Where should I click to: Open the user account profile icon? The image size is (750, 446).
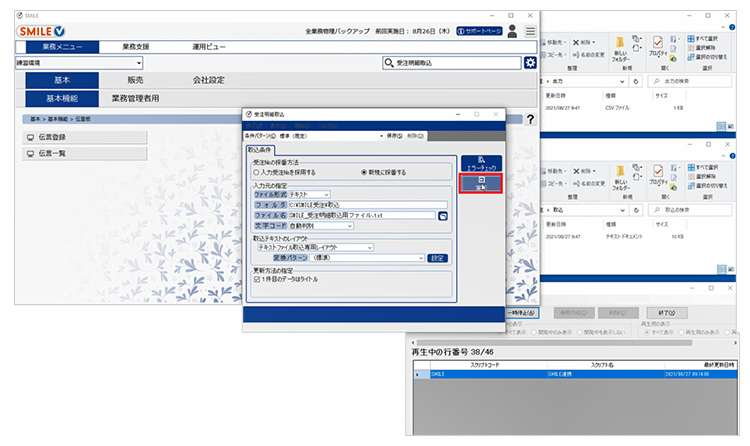click(512, 32)
